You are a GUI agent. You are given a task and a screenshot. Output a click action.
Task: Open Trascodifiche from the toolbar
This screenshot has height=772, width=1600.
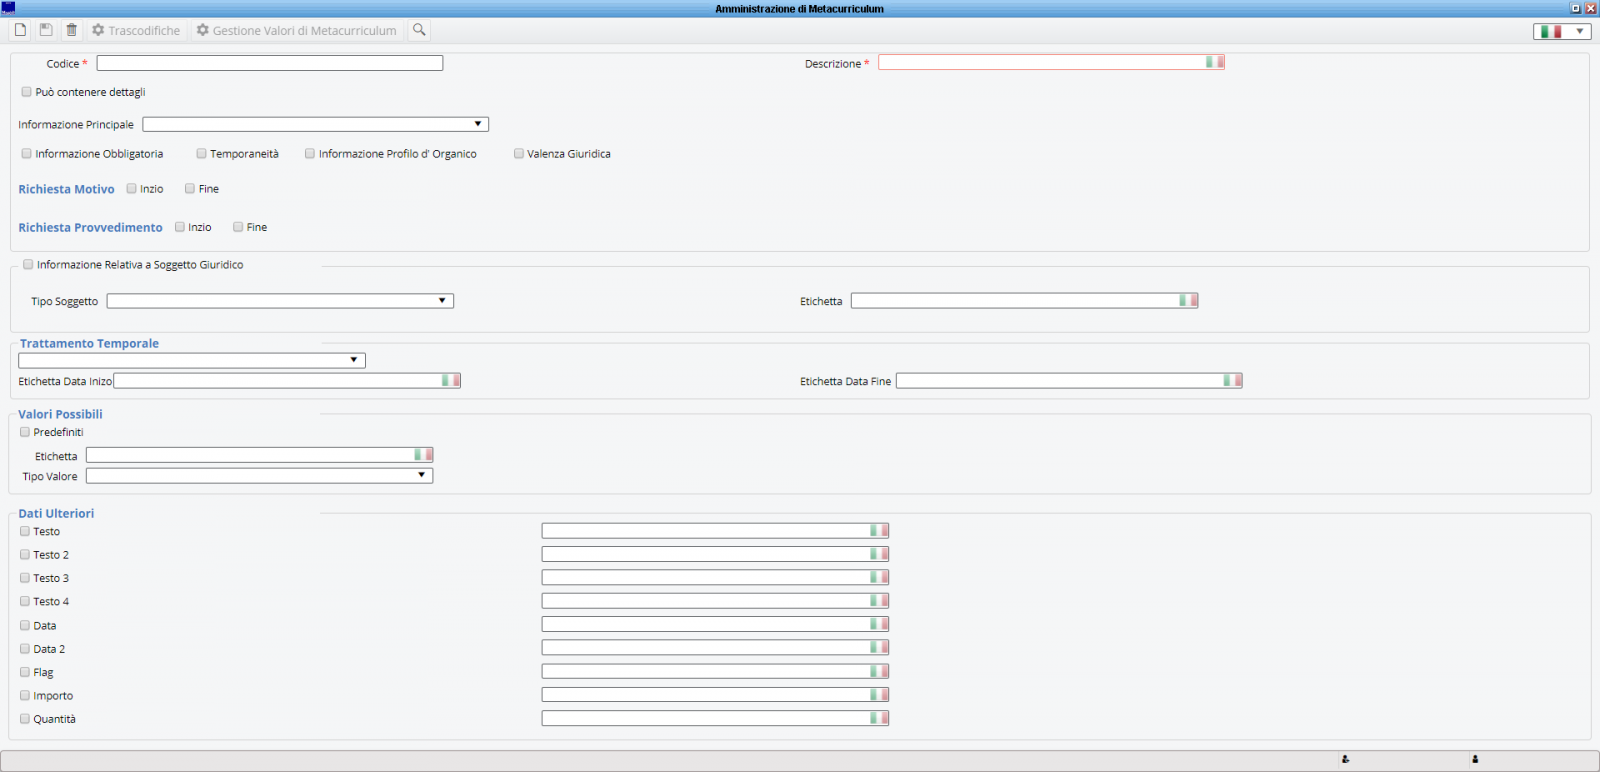pyautogui.click(x=136, y=31)
